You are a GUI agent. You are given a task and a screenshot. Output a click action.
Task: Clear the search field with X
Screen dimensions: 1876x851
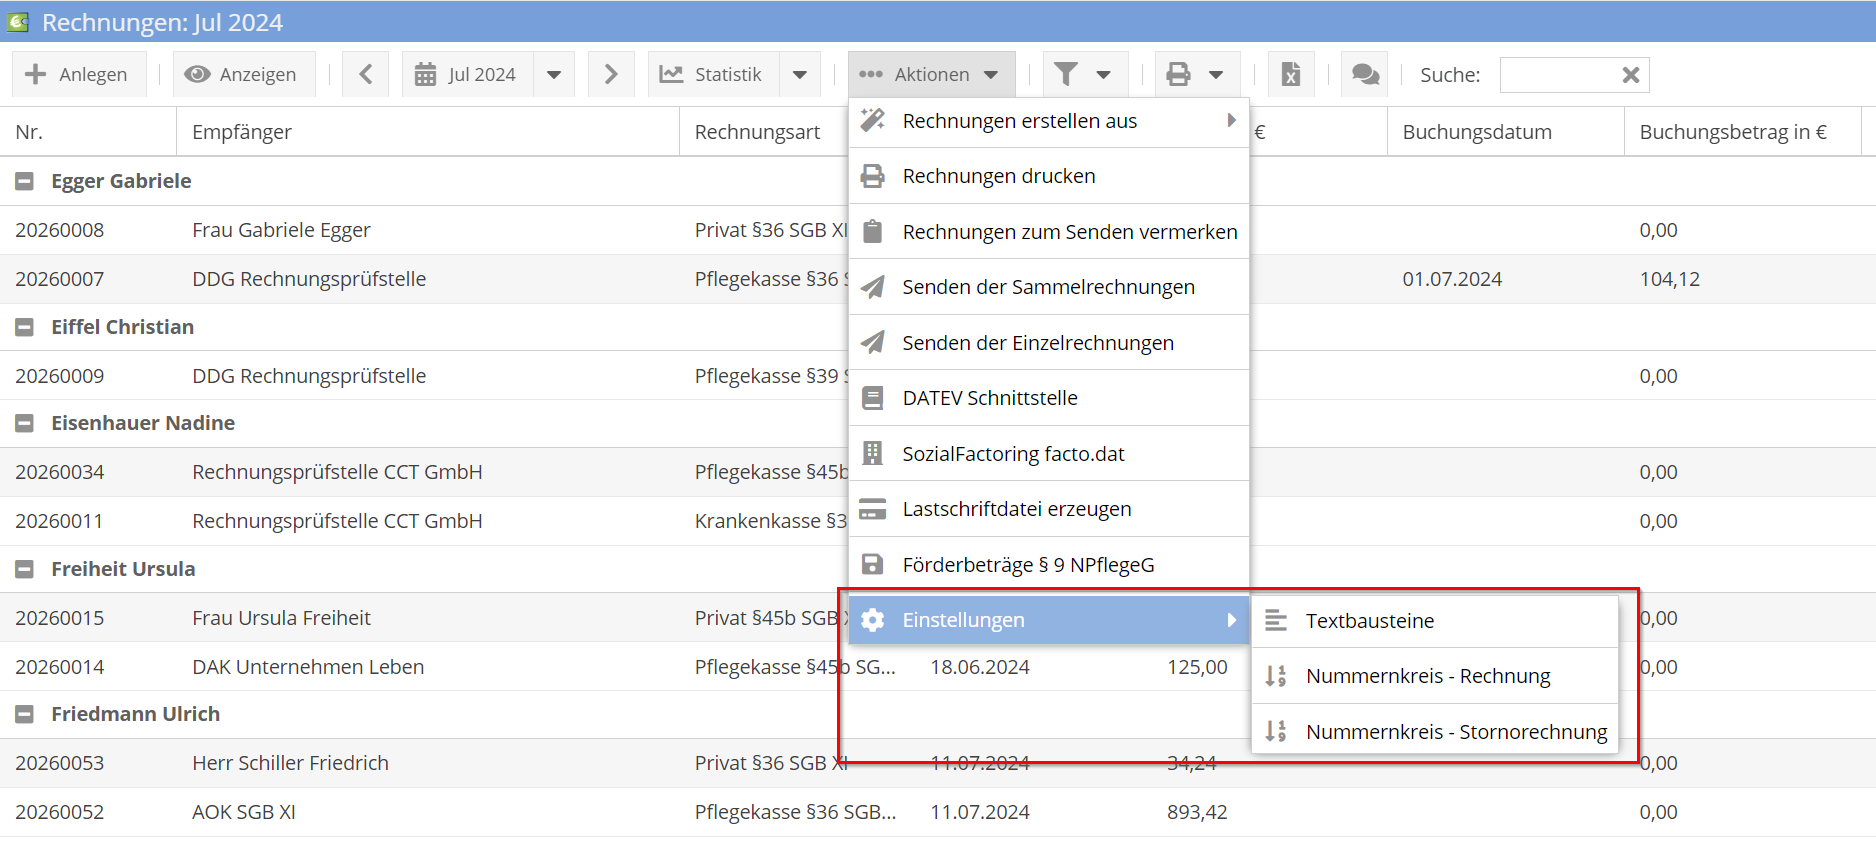click(x=1630, y=75)
